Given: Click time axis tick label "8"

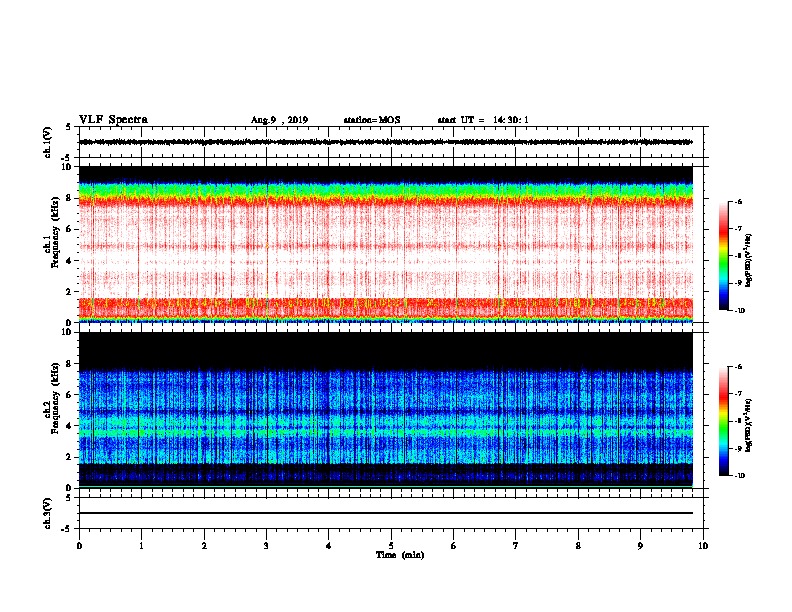Looking at the screenshot, I should click(578, 546).
